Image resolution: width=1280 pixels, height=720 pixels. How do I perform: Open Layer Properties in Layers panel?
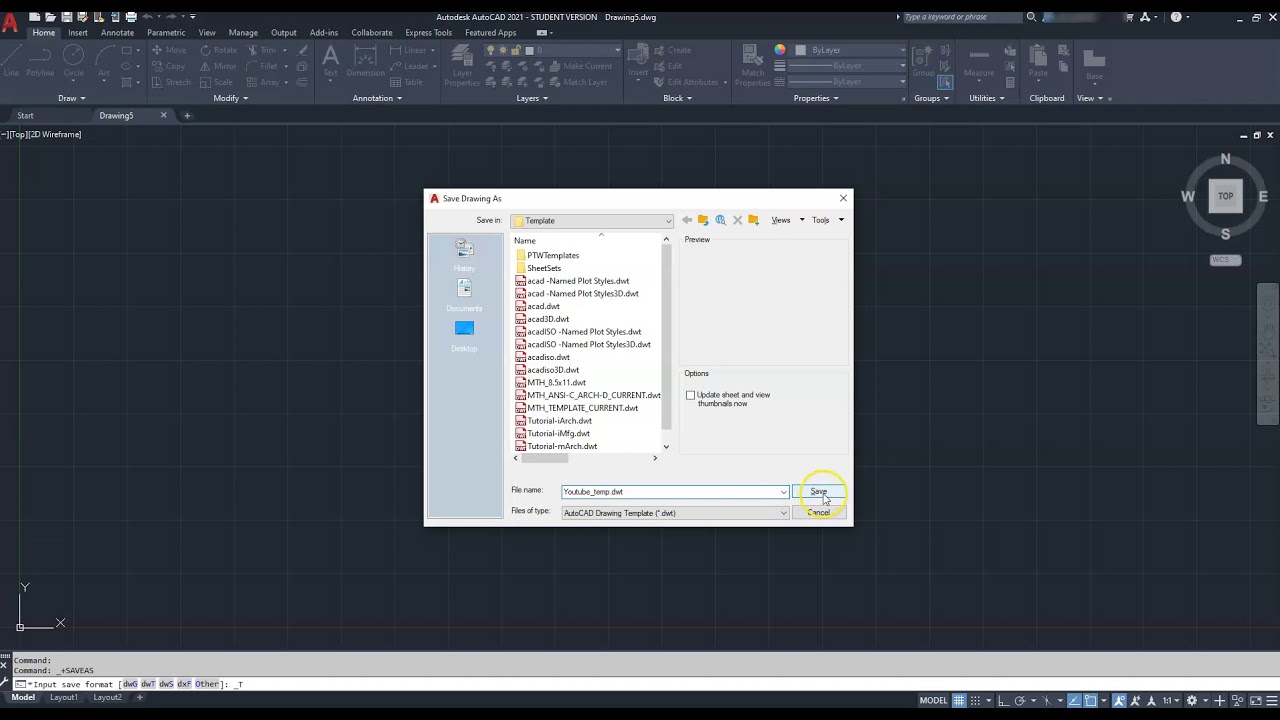coord(462,66)
